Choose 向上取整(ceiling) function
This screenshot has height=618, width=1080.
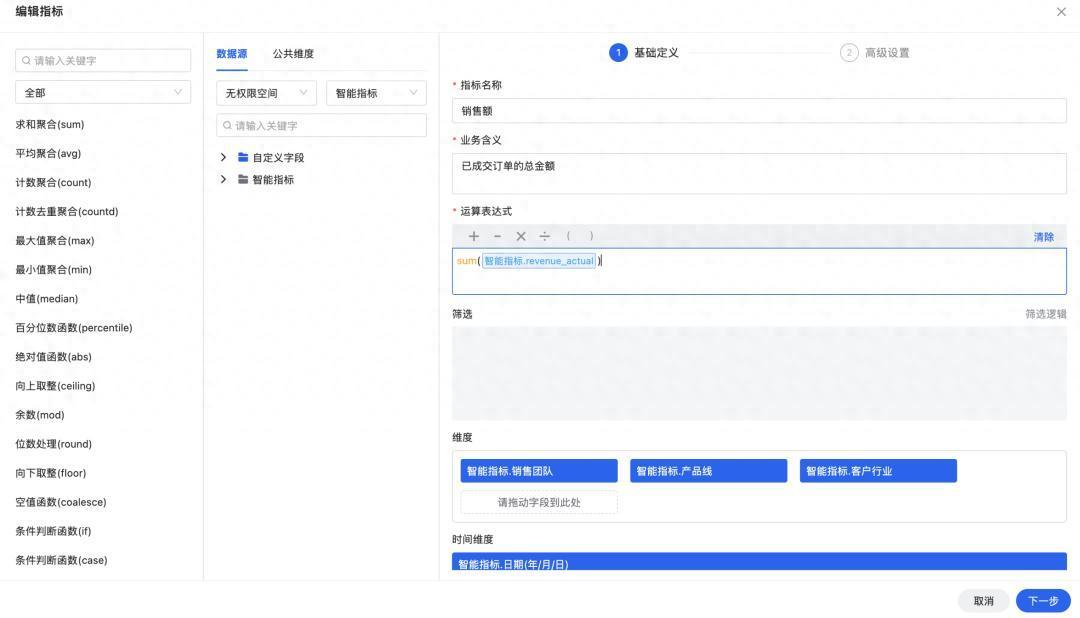click(x=55, y=386)
